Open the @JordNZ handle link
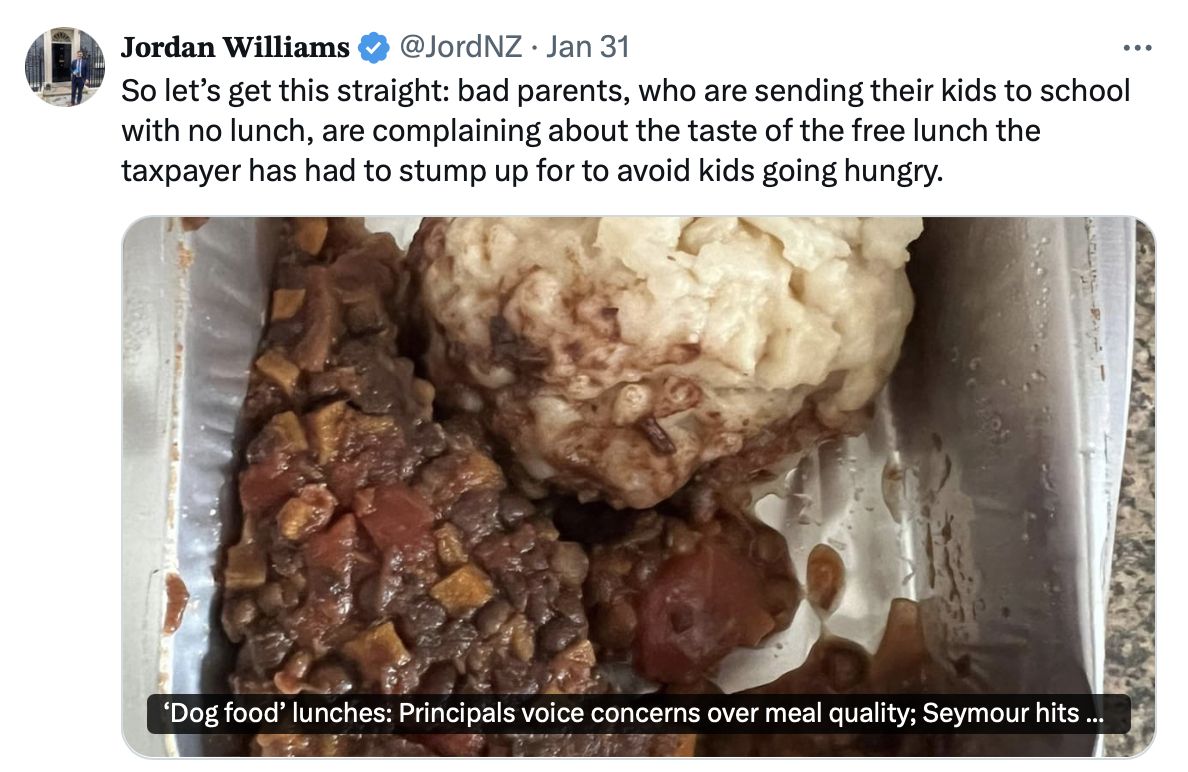The height and width of the screenshot is (772, 1188). pyautogui.click(x=460, y=47)
